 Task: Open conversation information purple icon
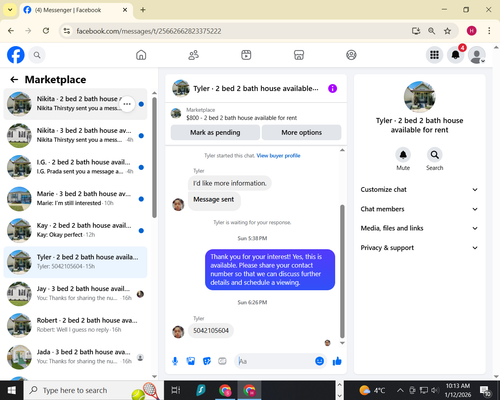332,89
